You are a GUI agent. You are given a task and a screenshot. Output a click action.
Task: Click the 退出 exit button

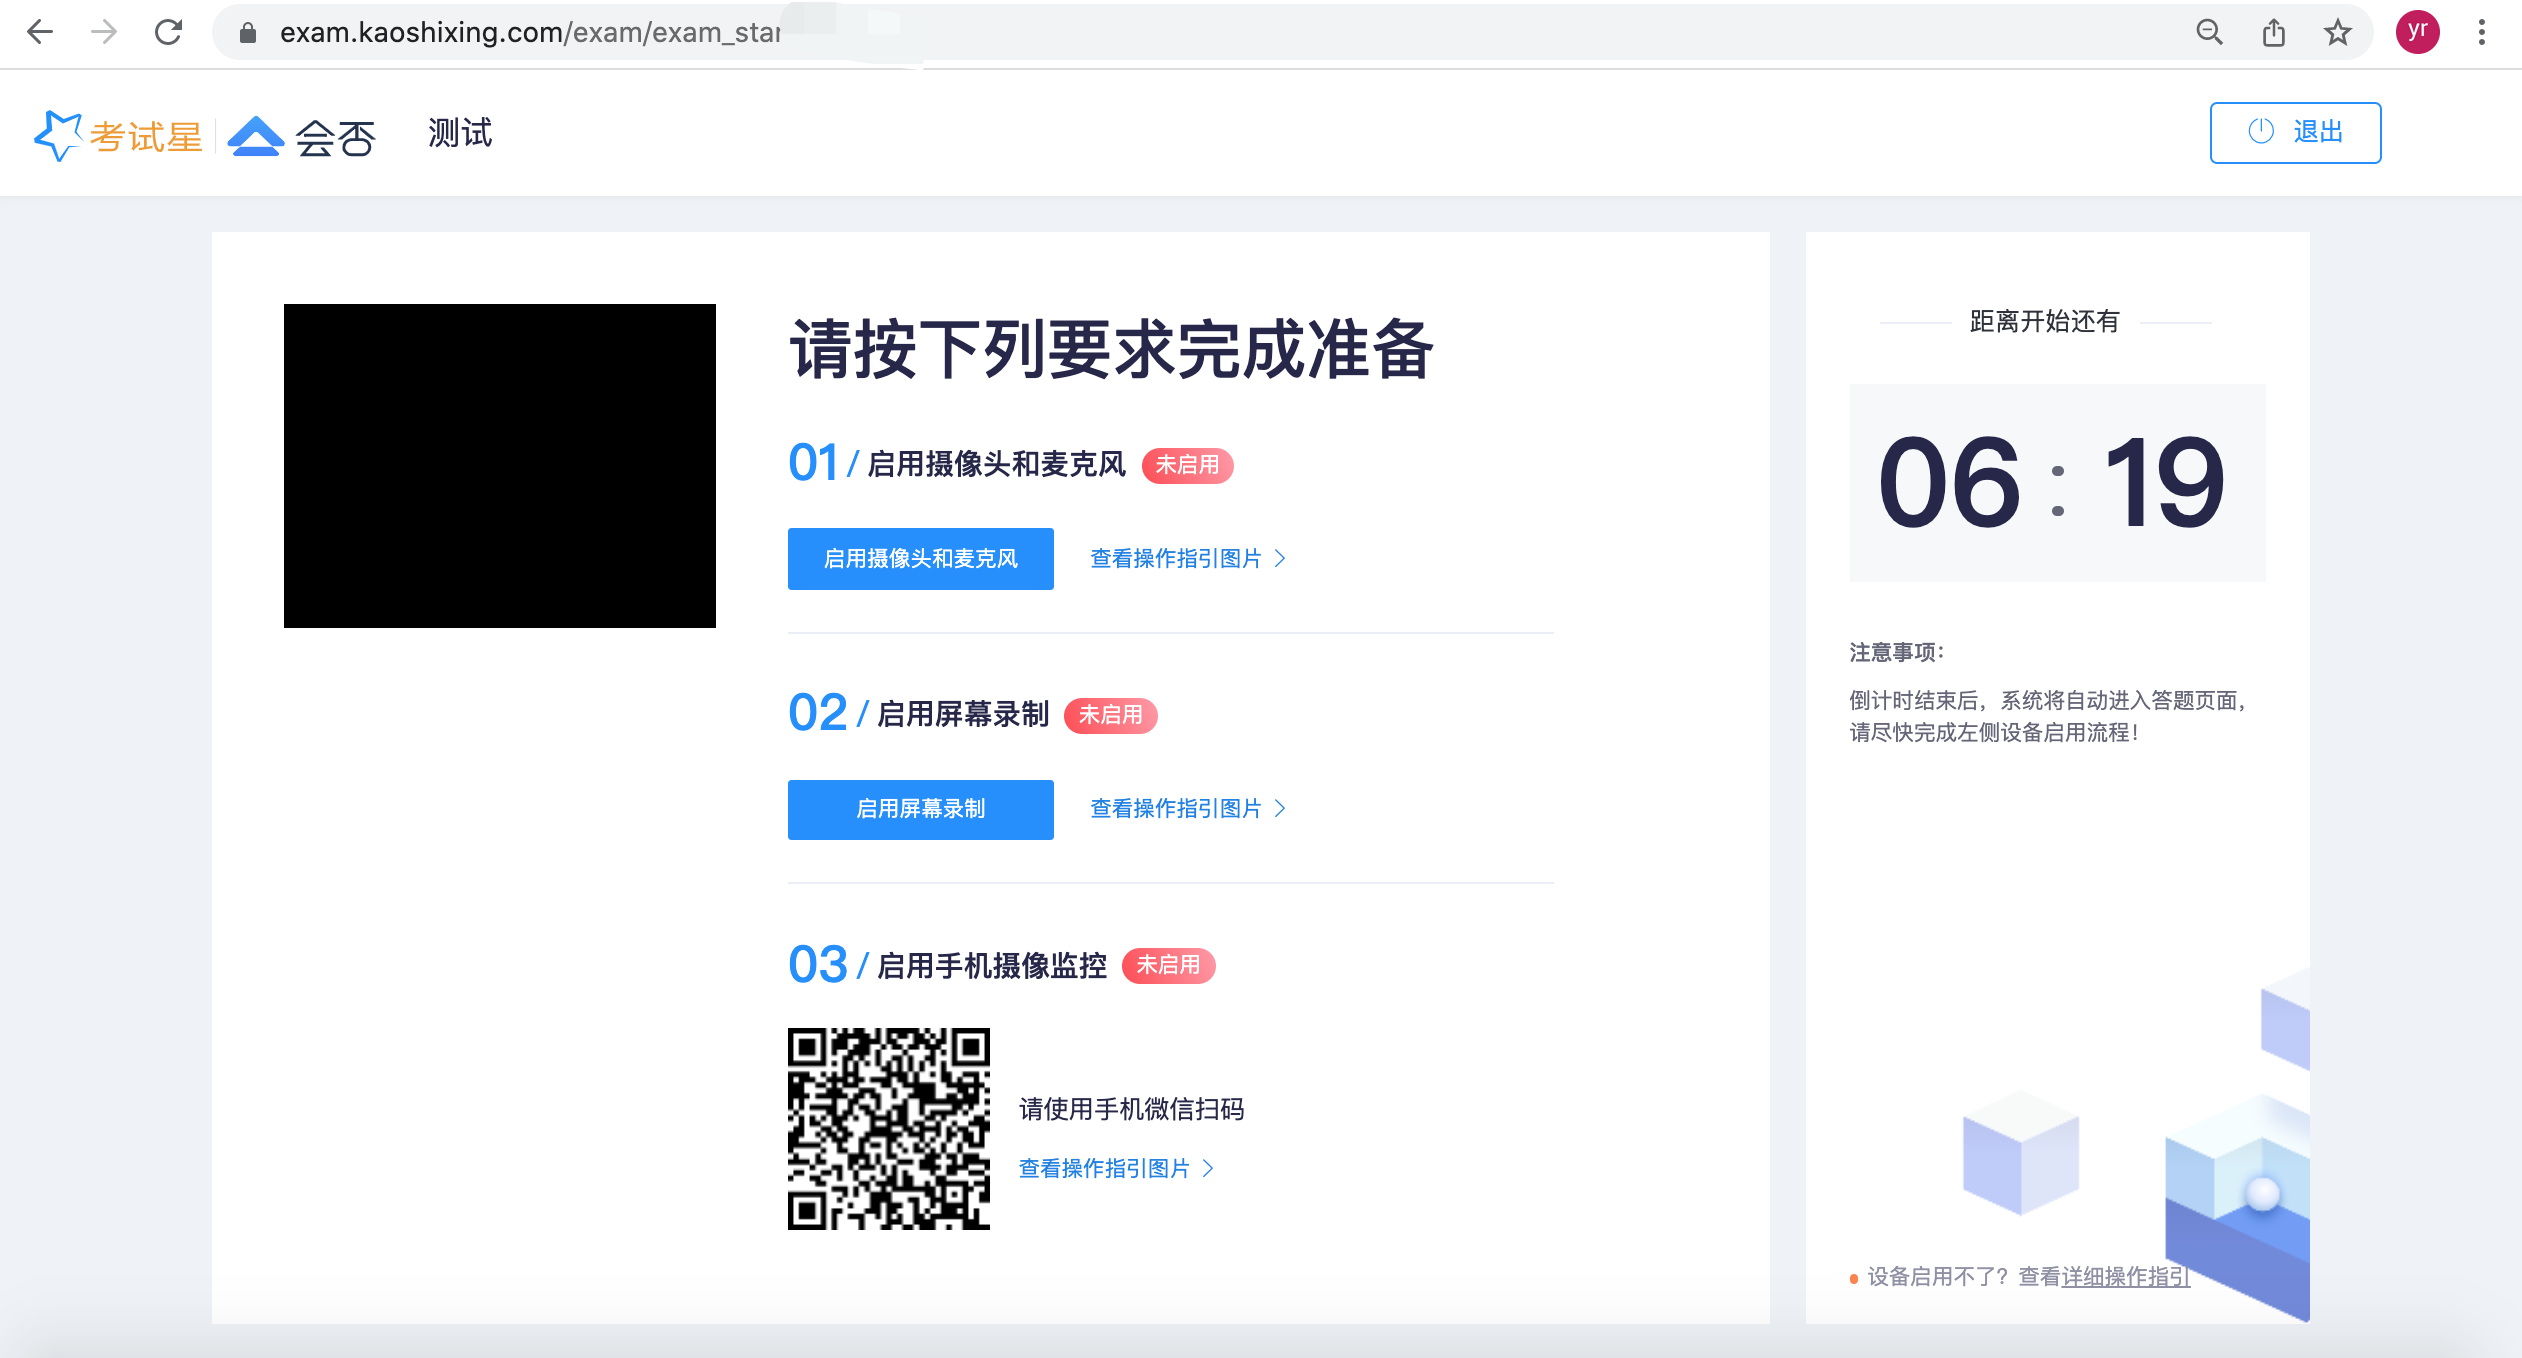(2295, 132)
